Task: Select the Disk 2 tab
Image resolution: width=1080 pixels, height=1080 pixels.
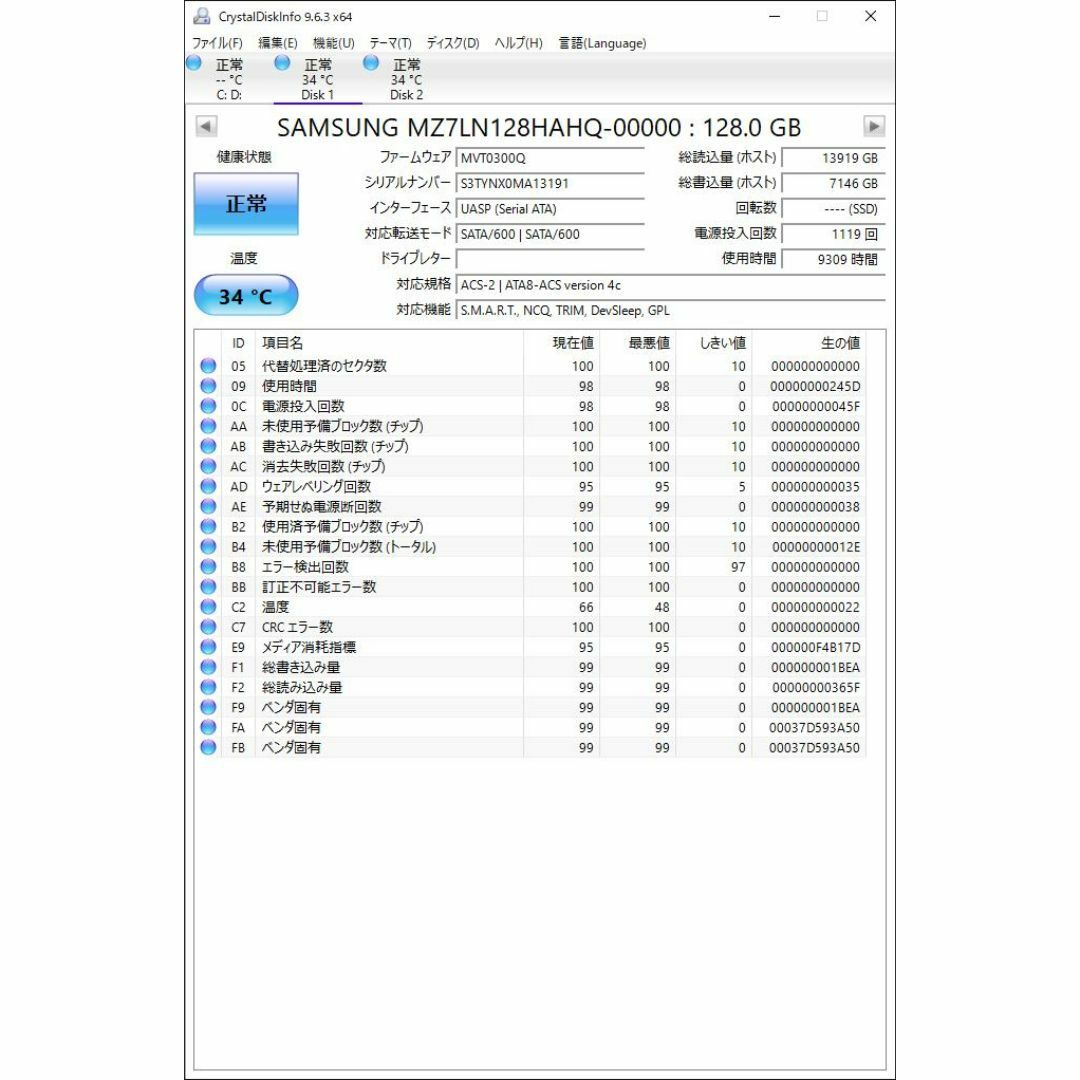Action: pos(406,79)
